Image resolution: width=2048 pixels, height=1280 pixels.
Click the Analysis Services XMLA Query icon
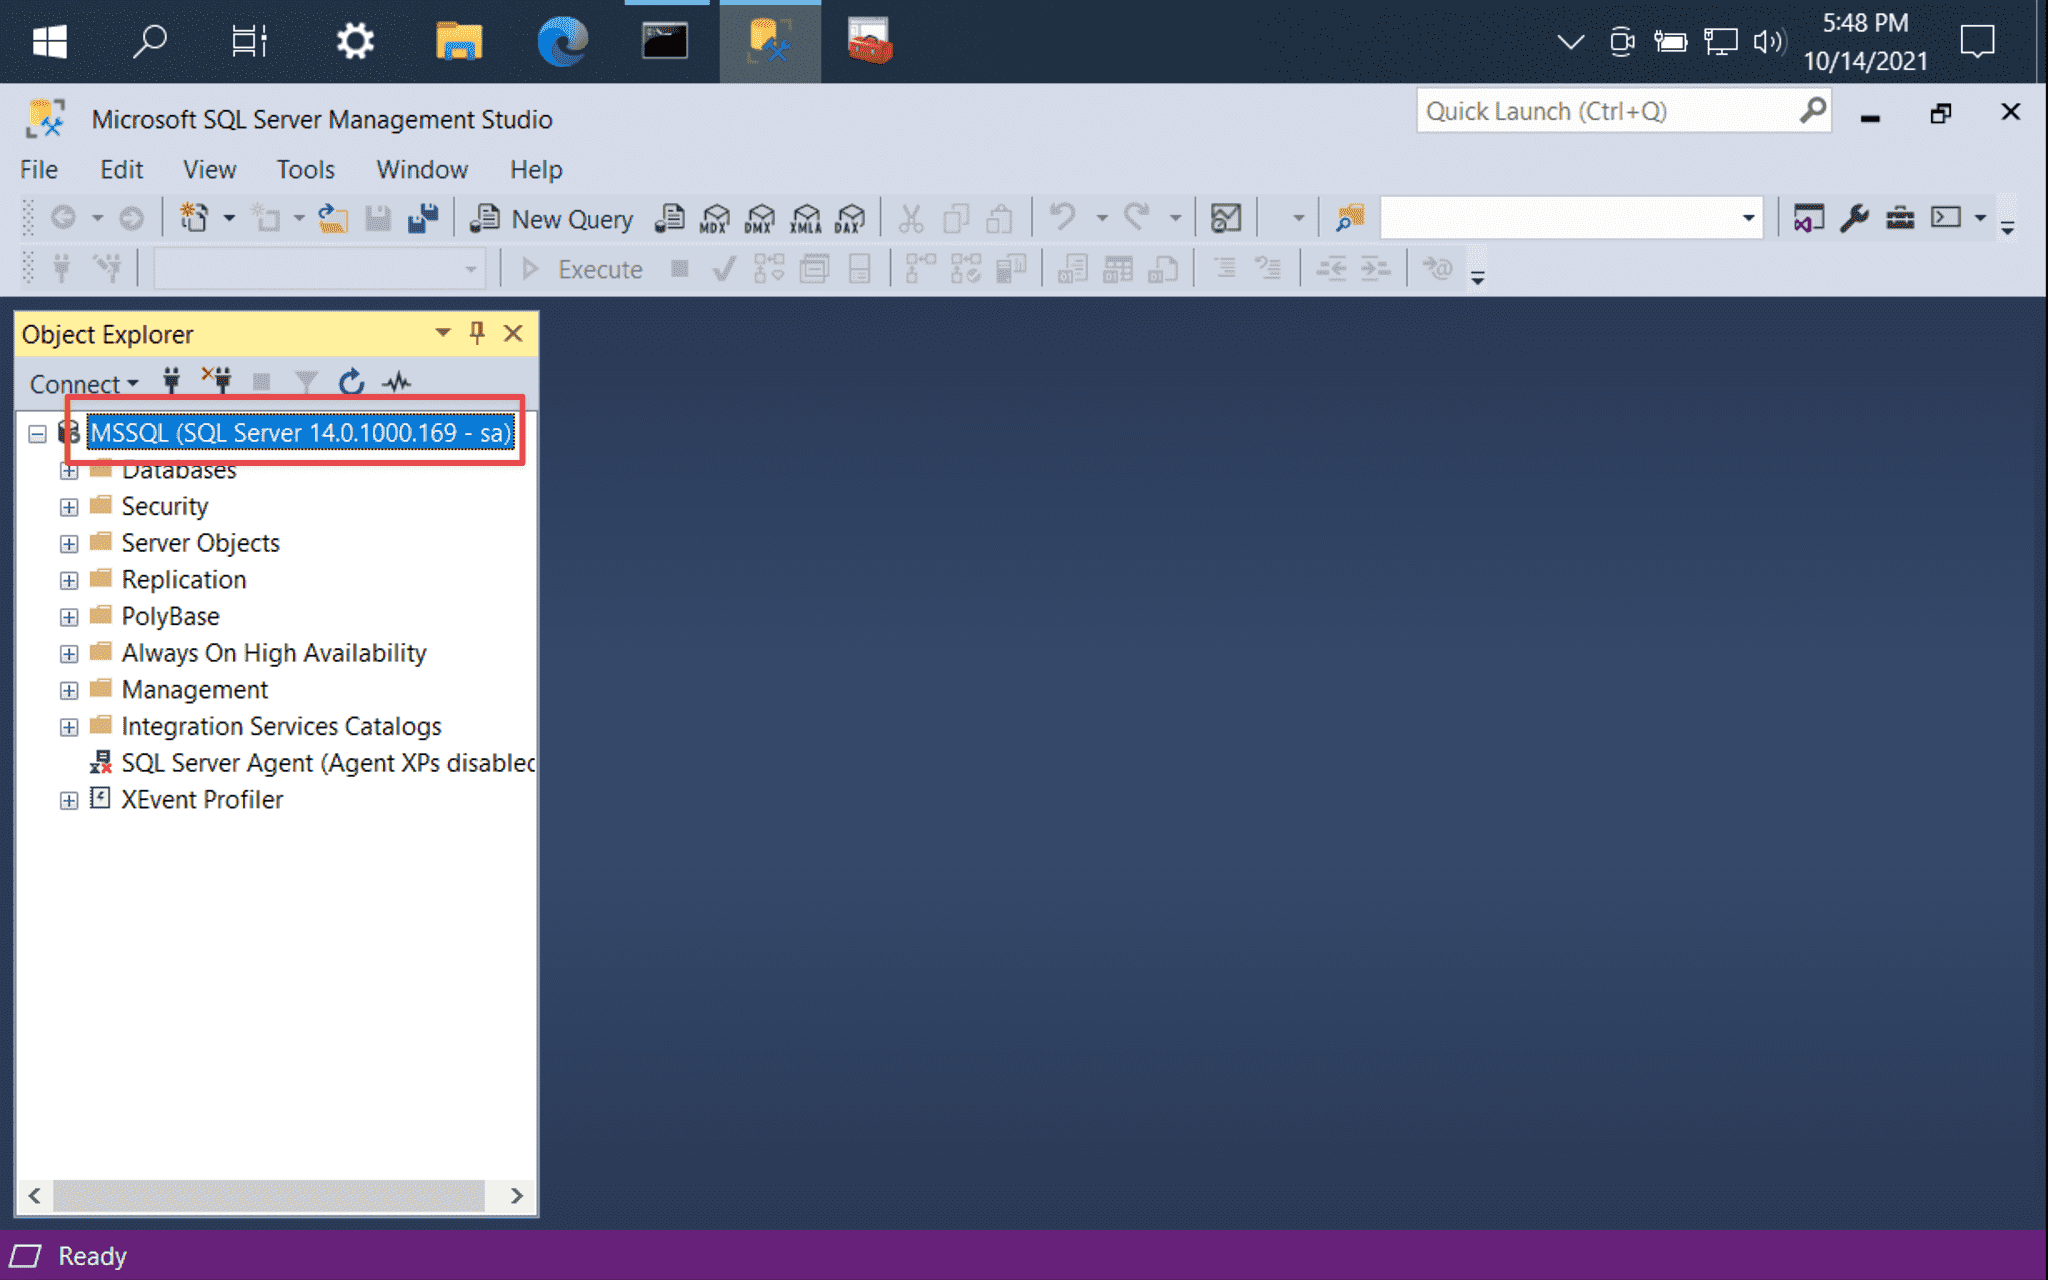[806, 218]
